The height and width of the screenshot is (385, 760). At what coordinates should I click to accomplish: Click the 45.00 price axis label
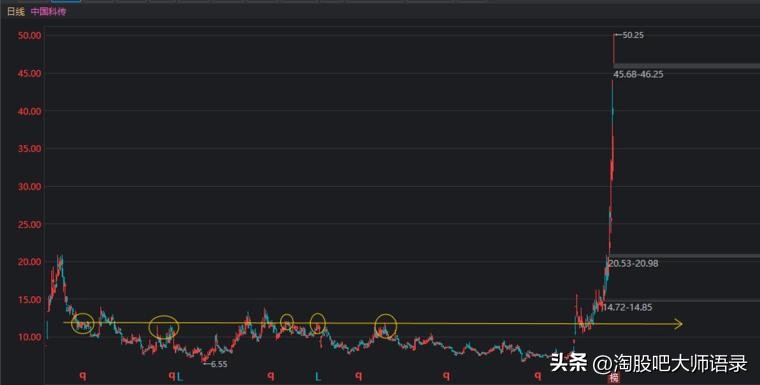click(x=30, y=73)
